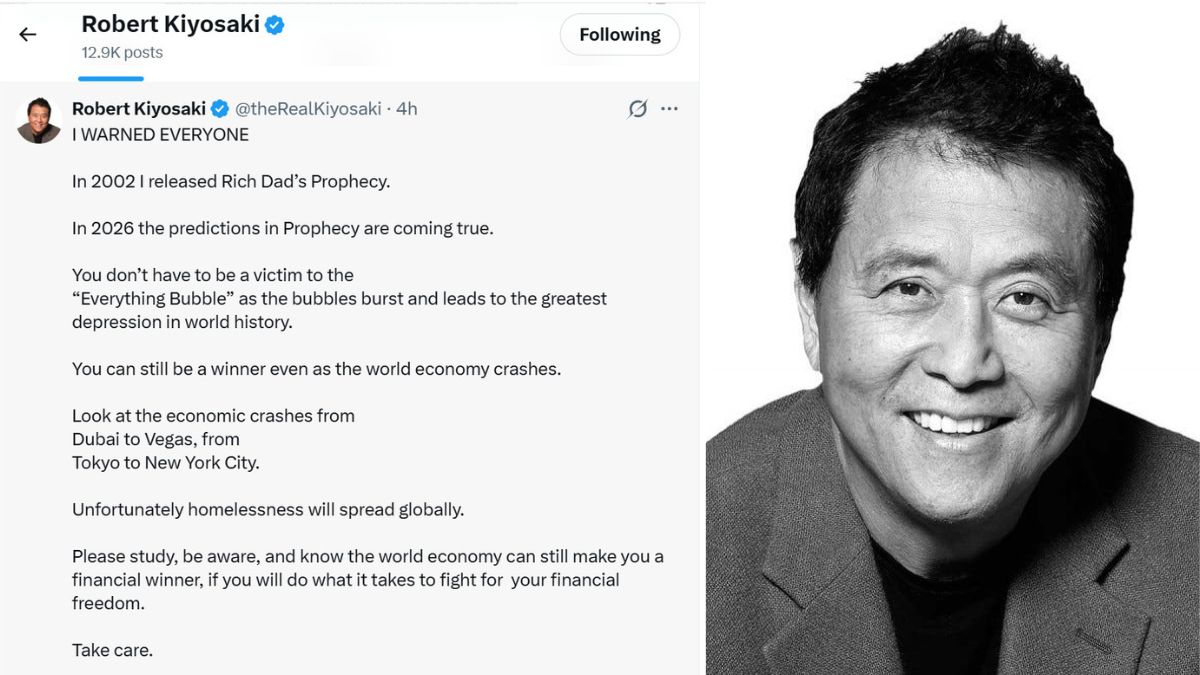
Task: Click the 12.9K posts count
Action: click(x=122, y=52)
